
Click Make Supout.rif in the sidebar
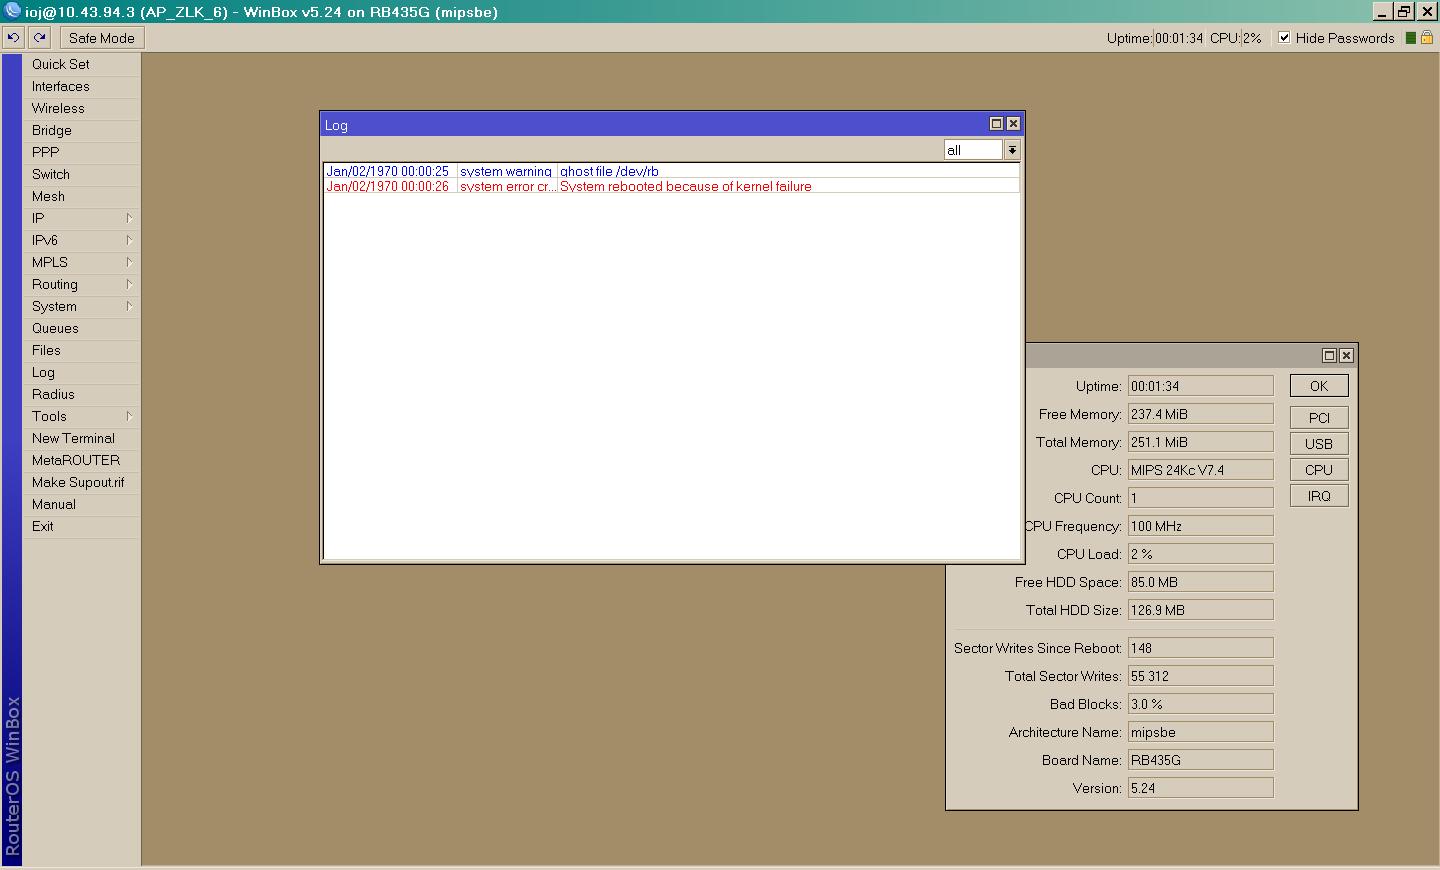(81, 482)
